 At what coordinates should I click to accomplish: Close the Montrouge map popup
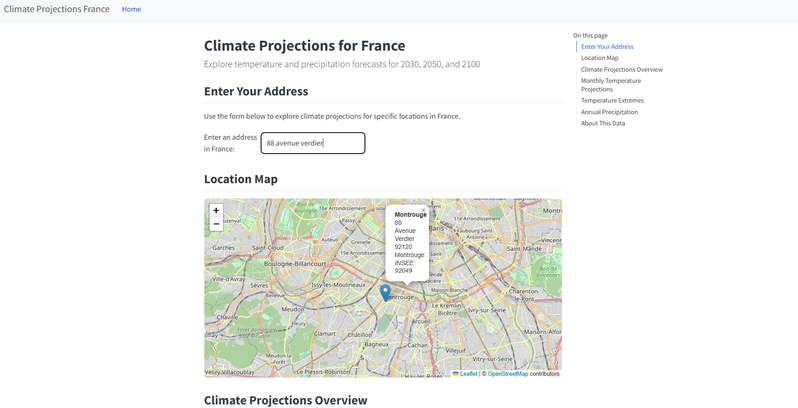point(423,210)
